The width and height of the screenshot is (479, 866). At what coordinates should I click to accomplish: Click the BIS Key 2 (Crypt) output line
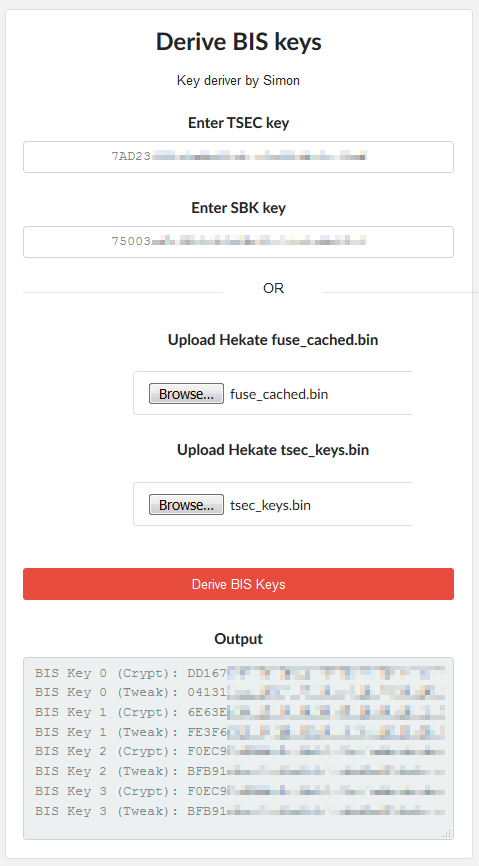240,752
